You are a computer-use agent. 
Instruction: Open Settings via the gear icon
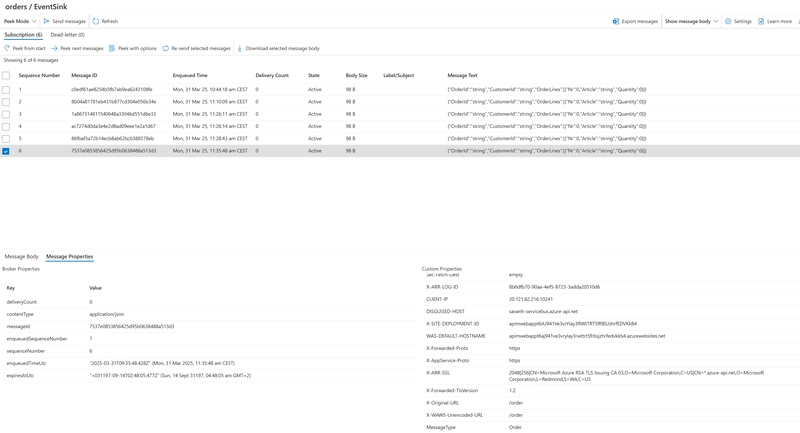tap(728, 21)
